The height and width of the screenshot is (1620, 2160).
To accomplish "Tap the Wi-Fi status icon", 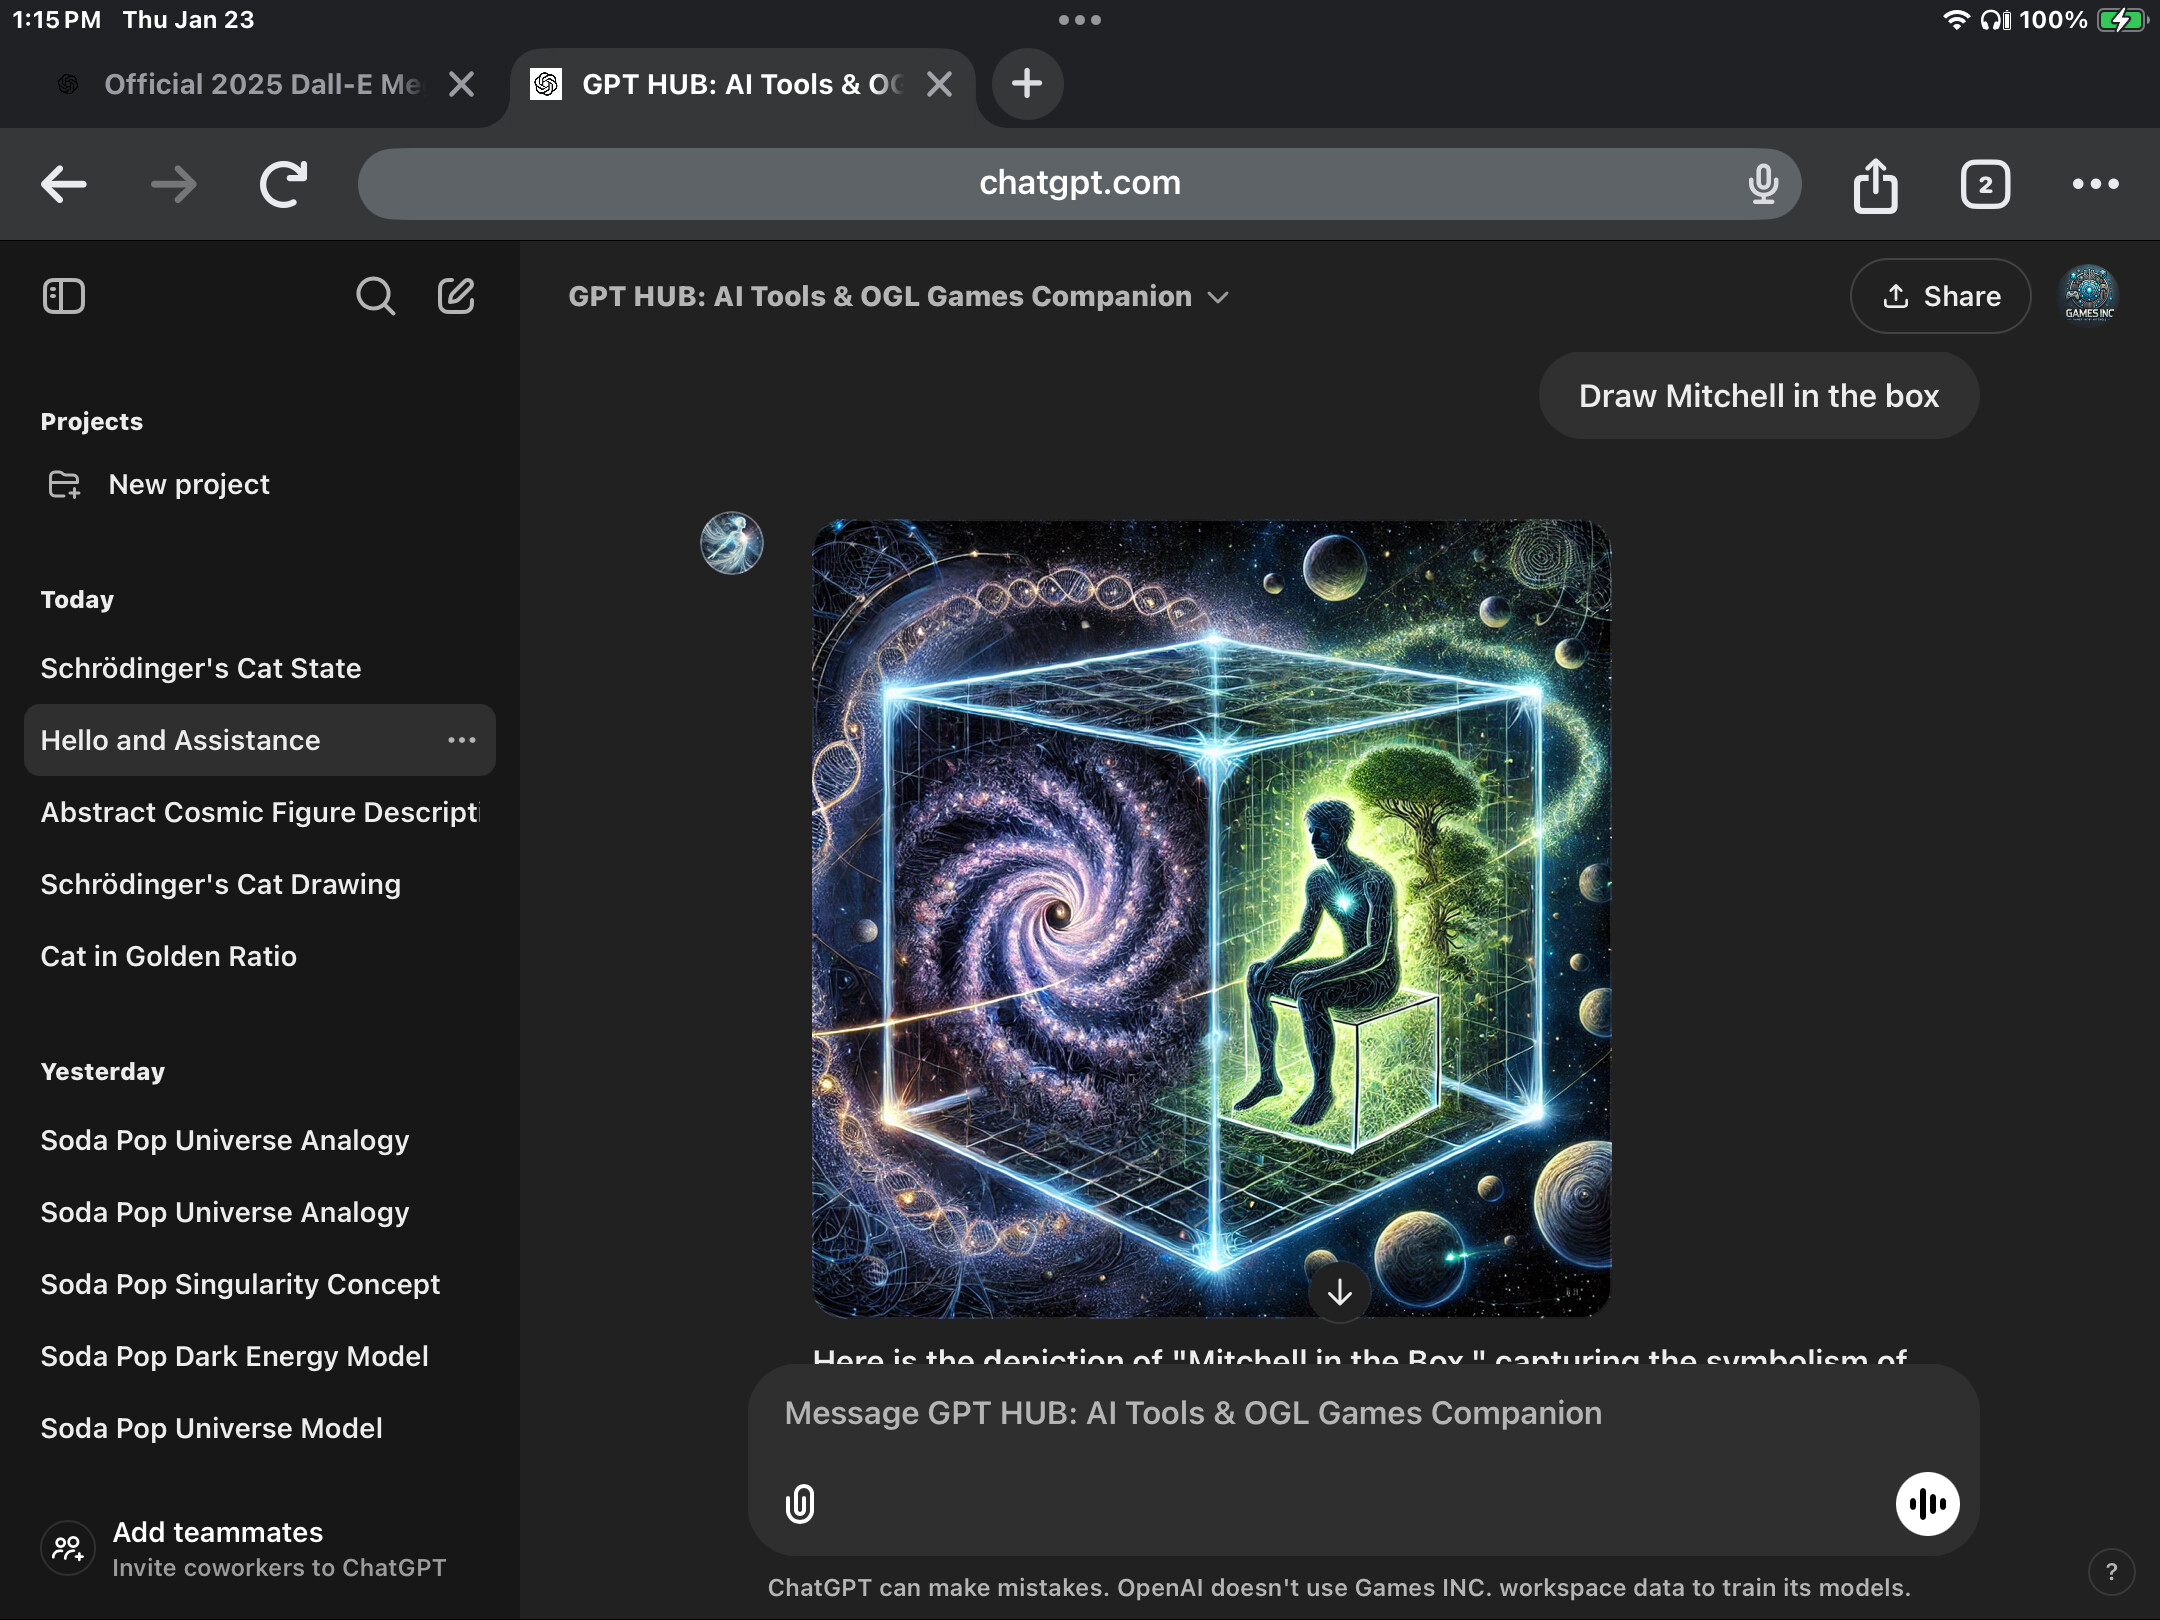I will click(x=1955, y=20).
